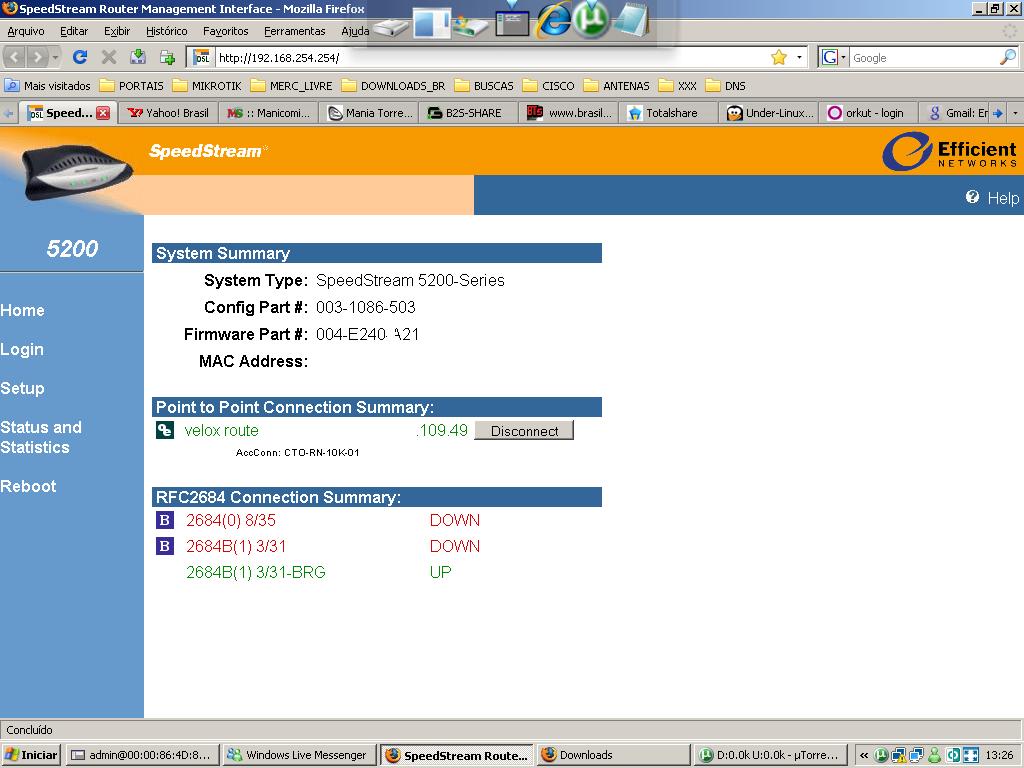Open the Ferramentas menu

click(295, 31)
